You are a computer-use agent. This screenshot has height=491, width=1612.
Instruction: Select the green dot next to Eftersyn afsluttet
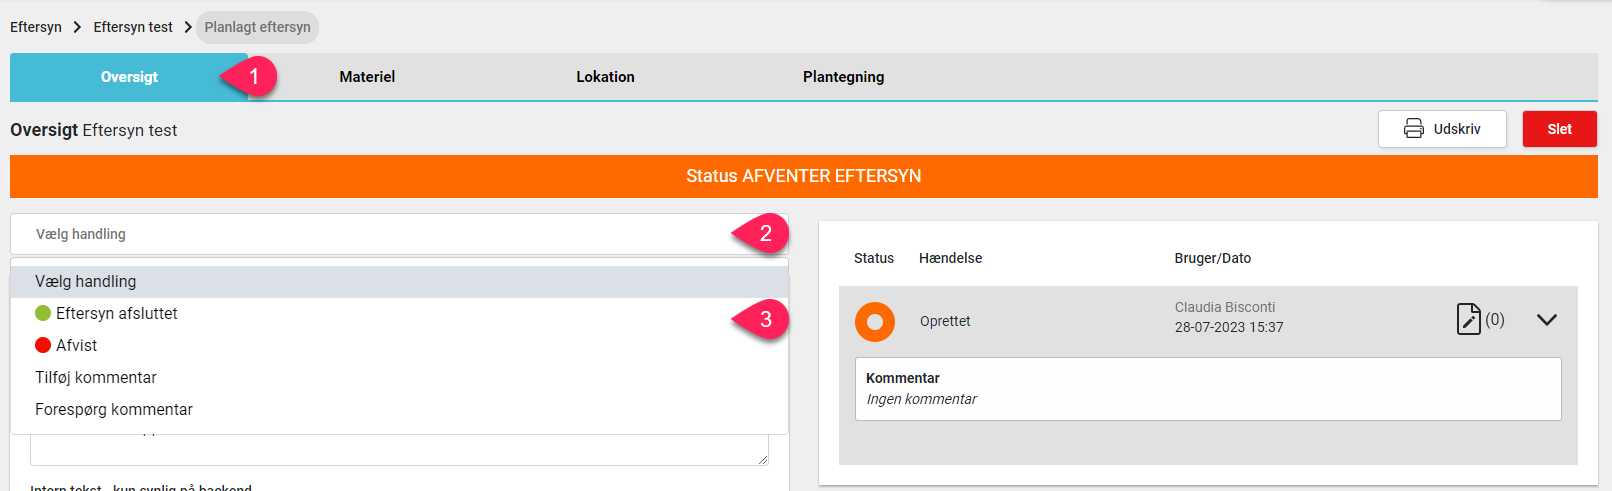43,313
